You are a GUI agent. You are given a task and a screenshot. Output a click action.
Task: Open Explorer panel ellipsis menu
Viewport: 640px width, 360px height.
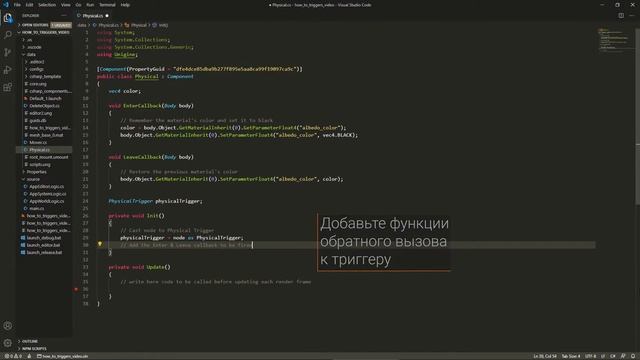tap(64, 16)
